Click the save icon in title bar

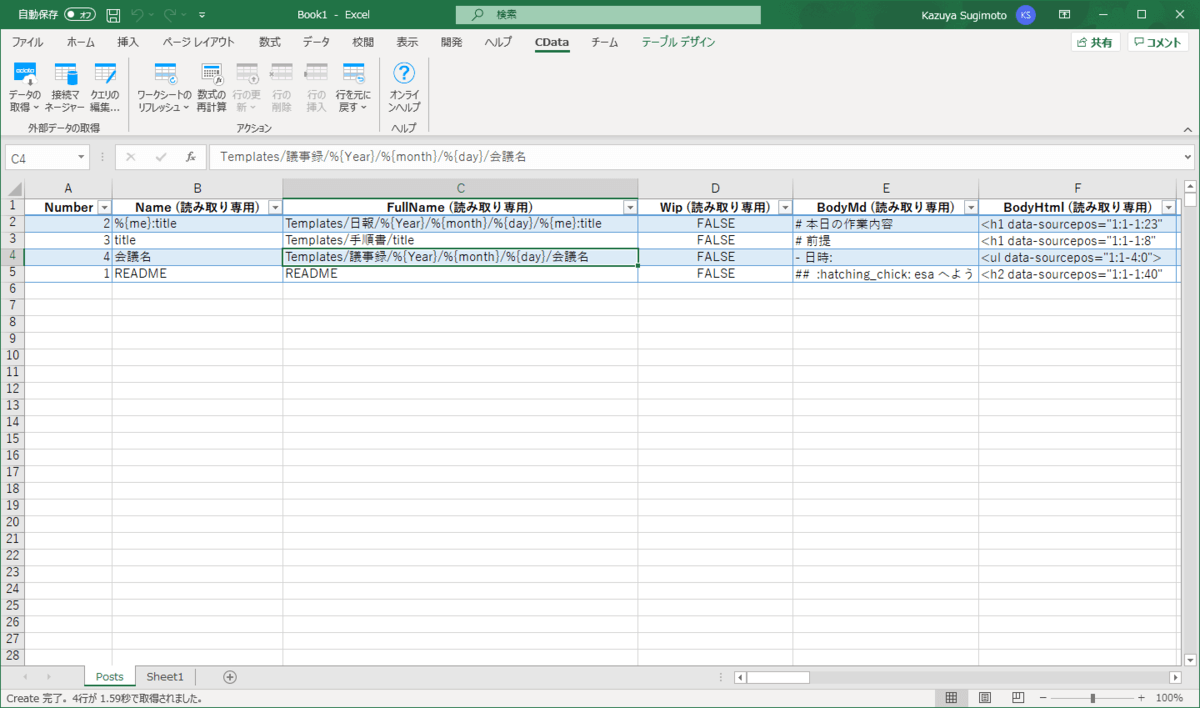tap(113, 15)
